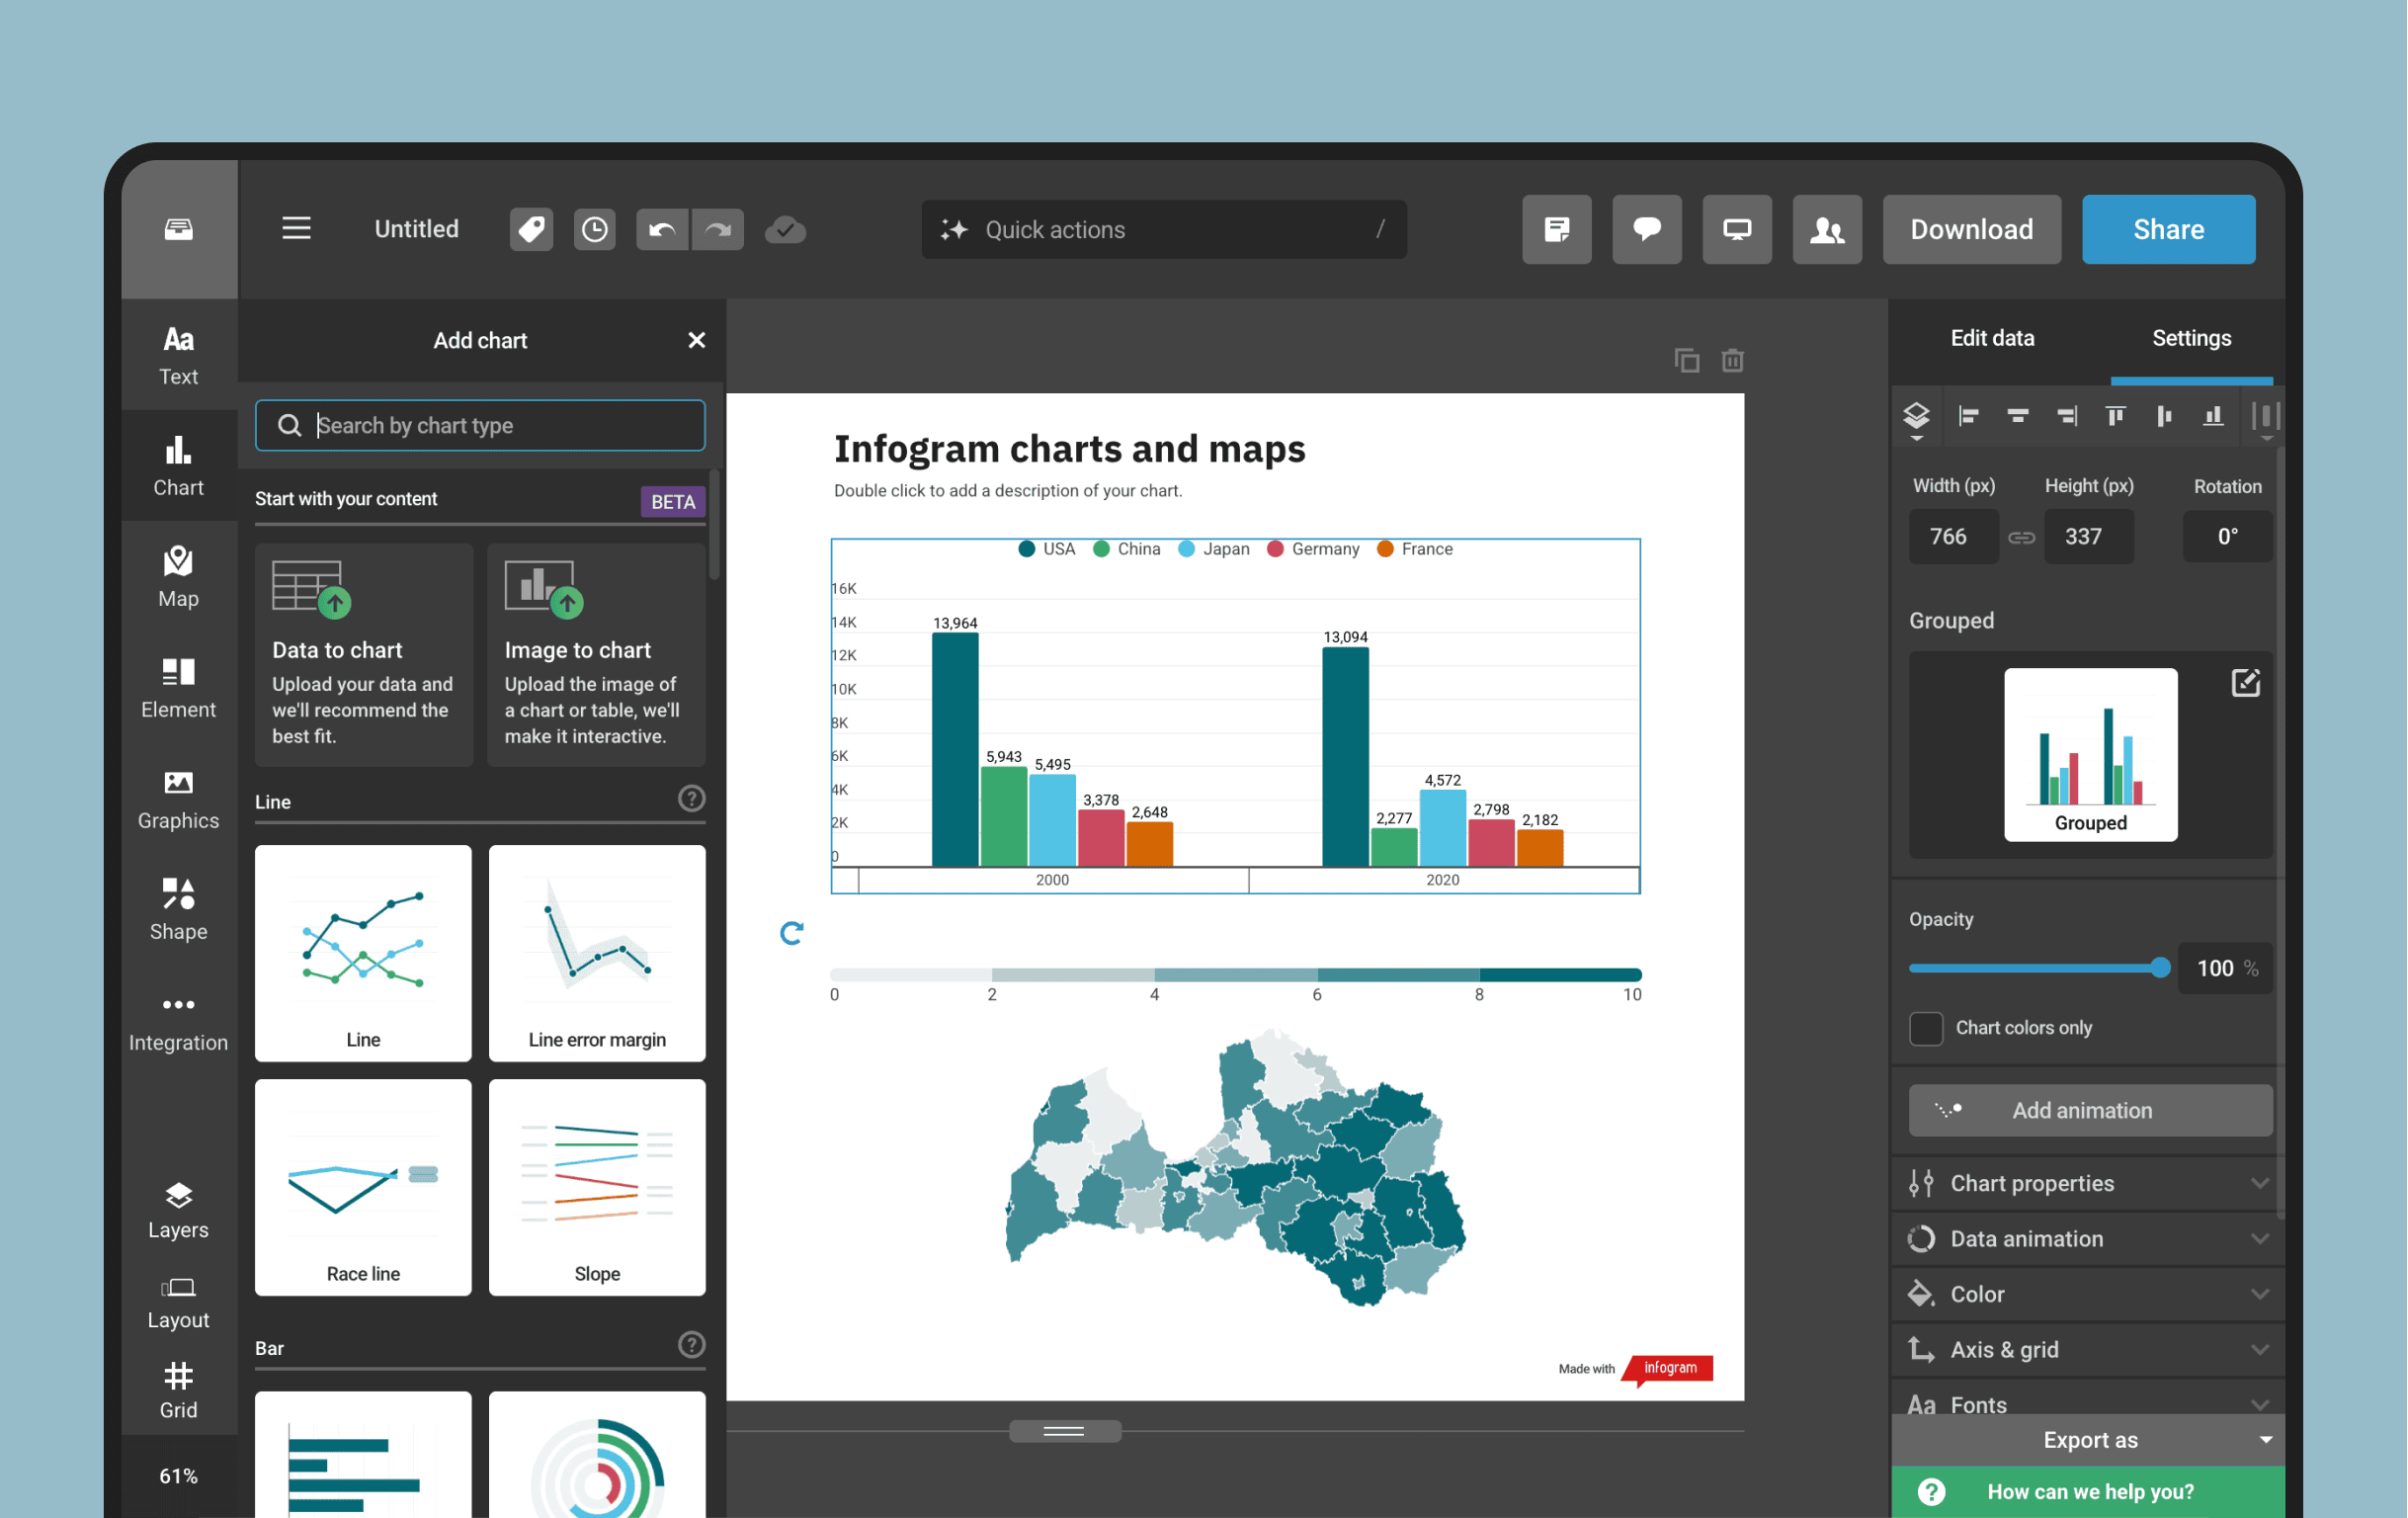Delete the chart with trash icon
This screenshot has height=1518, width=2408.
[x=1732, y=360]
